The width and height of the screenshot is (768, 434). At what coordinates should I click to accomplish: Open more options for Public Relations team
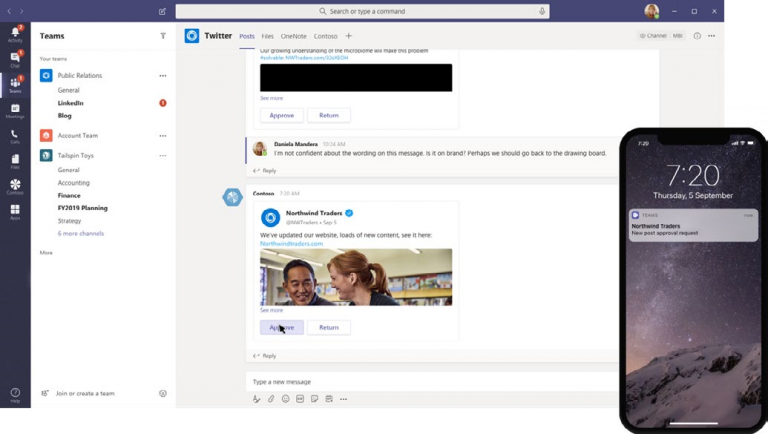(163, 76)
